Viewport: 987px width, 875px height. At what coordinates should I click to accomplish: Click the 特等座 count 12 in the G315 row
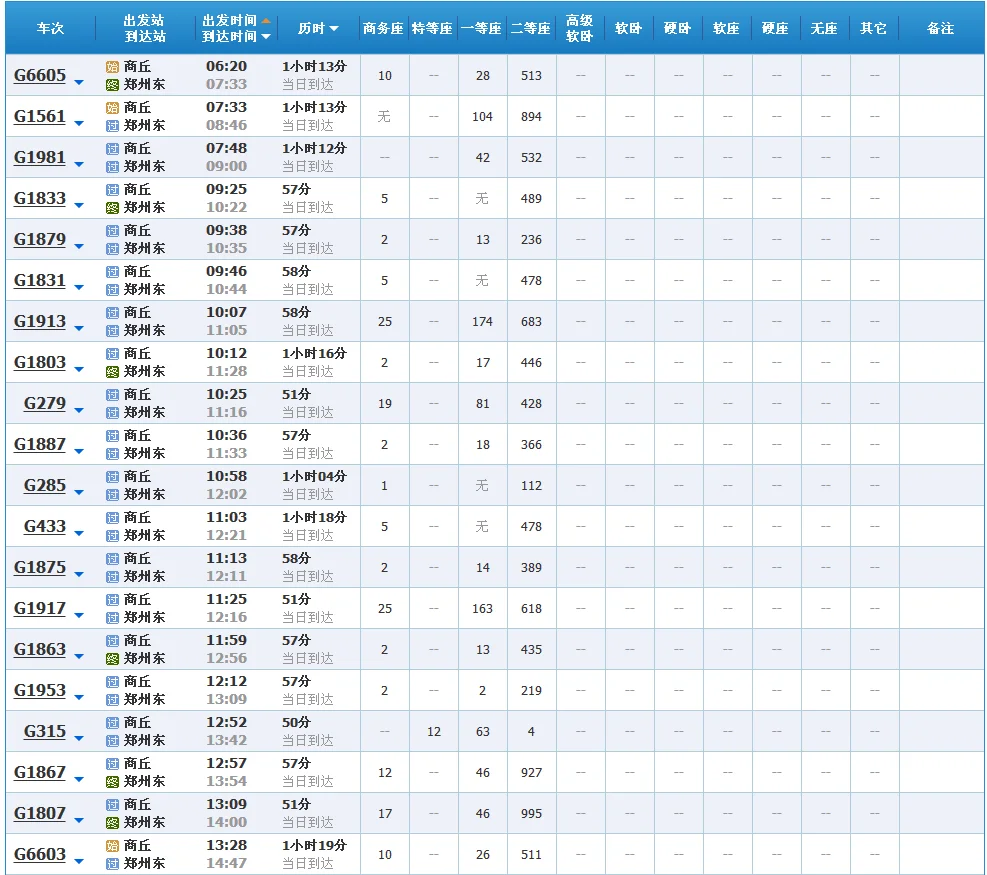pyautogui.click(x=433, y=732)
